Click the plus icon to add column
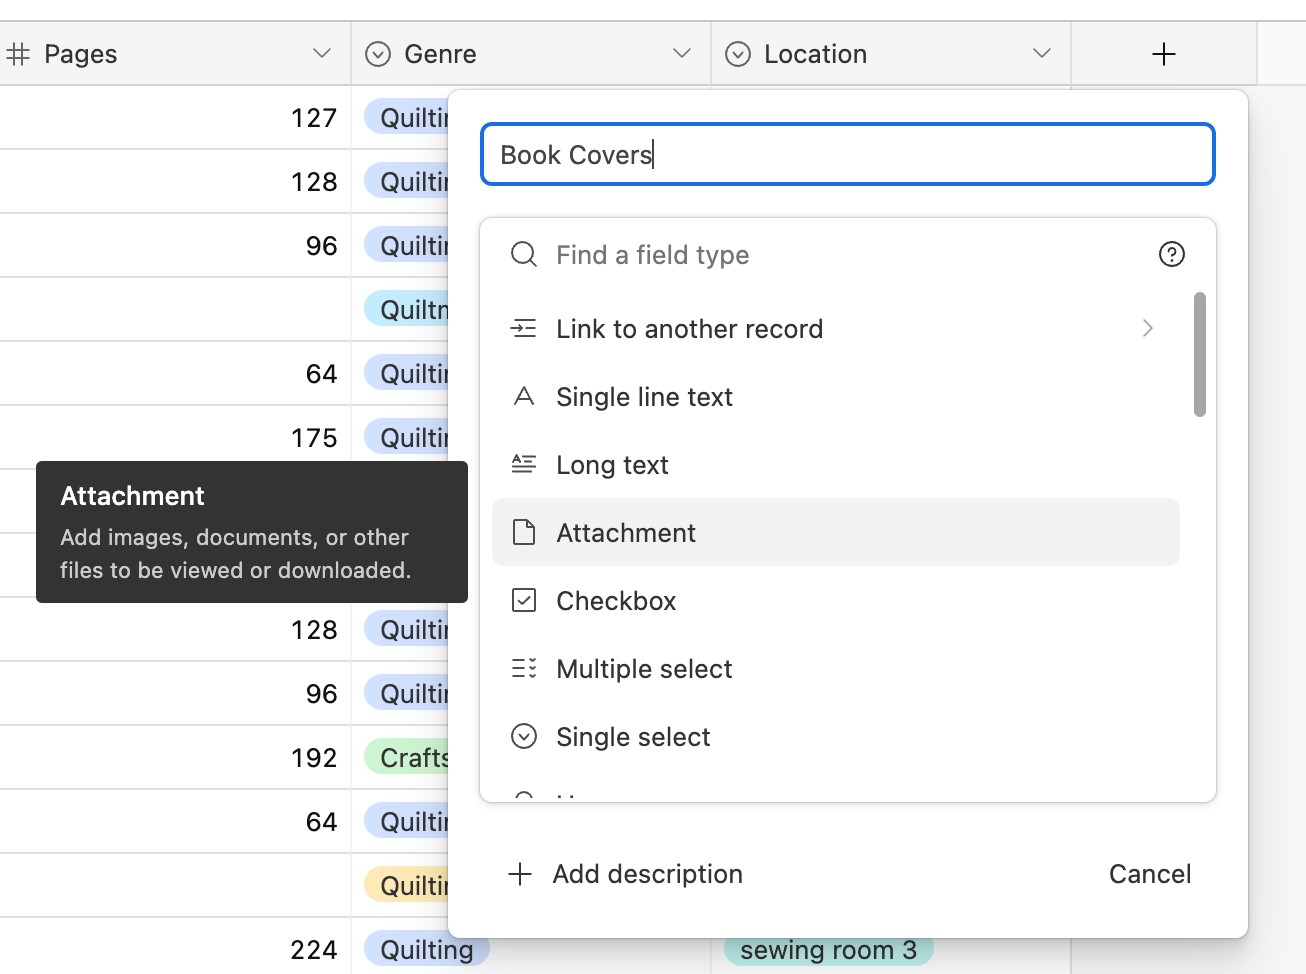1306x974 pixels. pos(1163,54)
